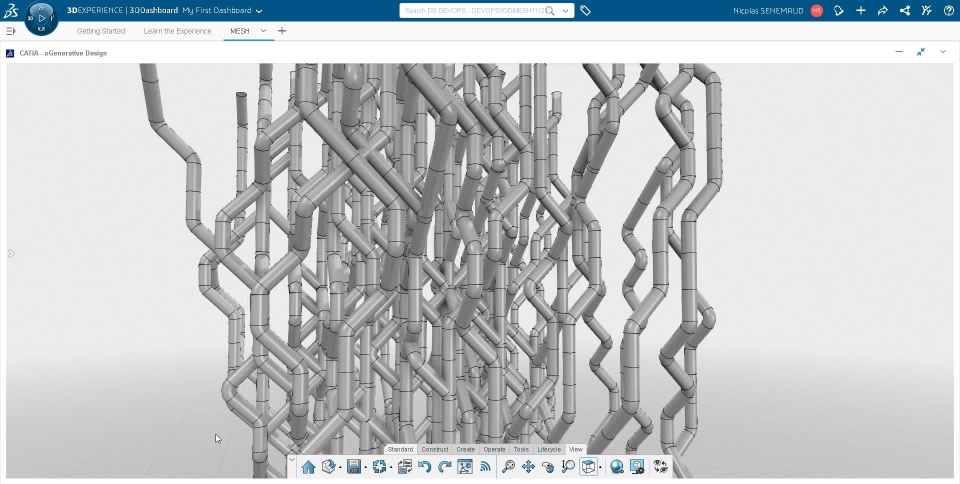Viewport: 960px width, 484px height.
Task: Select the Zoom In Out magnifier tool
Action: tap(568, 467)
